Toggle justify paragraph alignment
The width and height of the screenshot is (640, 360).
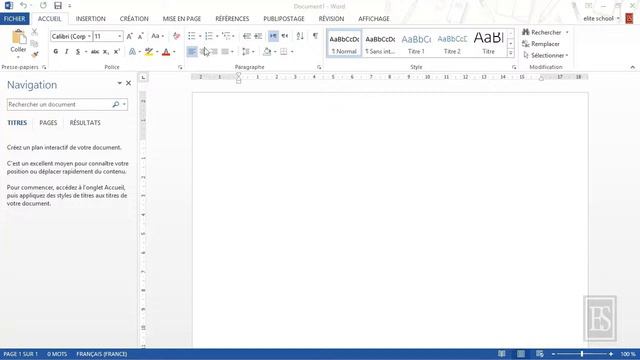(x=224, y=52)
